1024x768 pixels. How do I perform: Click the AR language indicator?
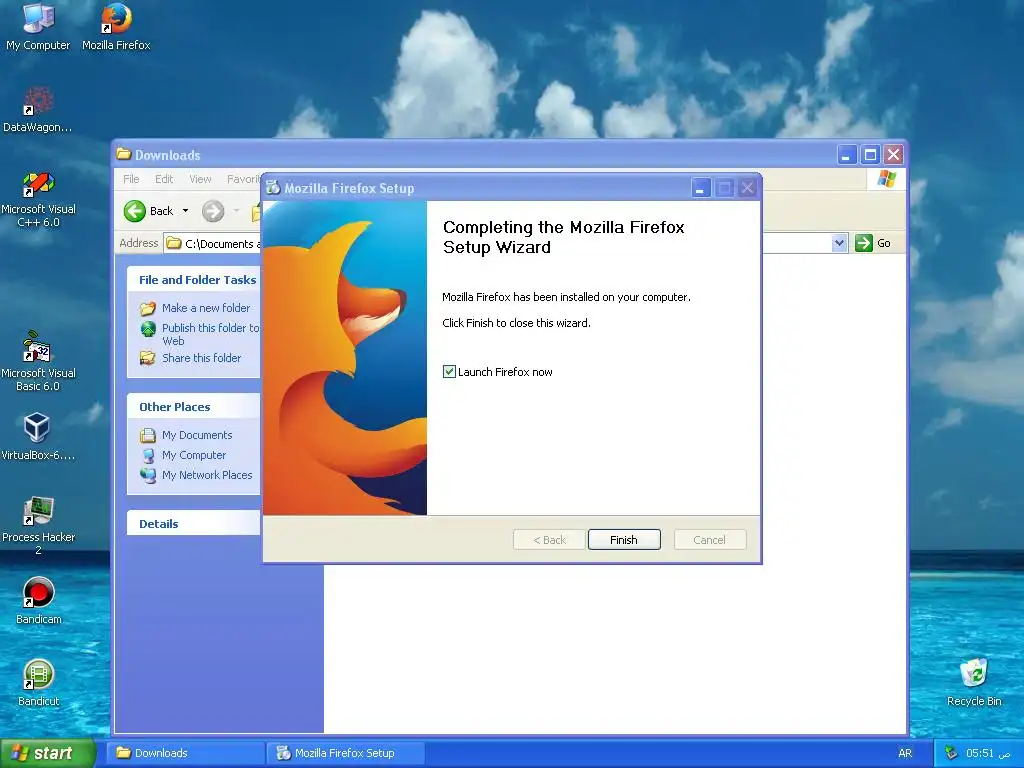(904, 753)
